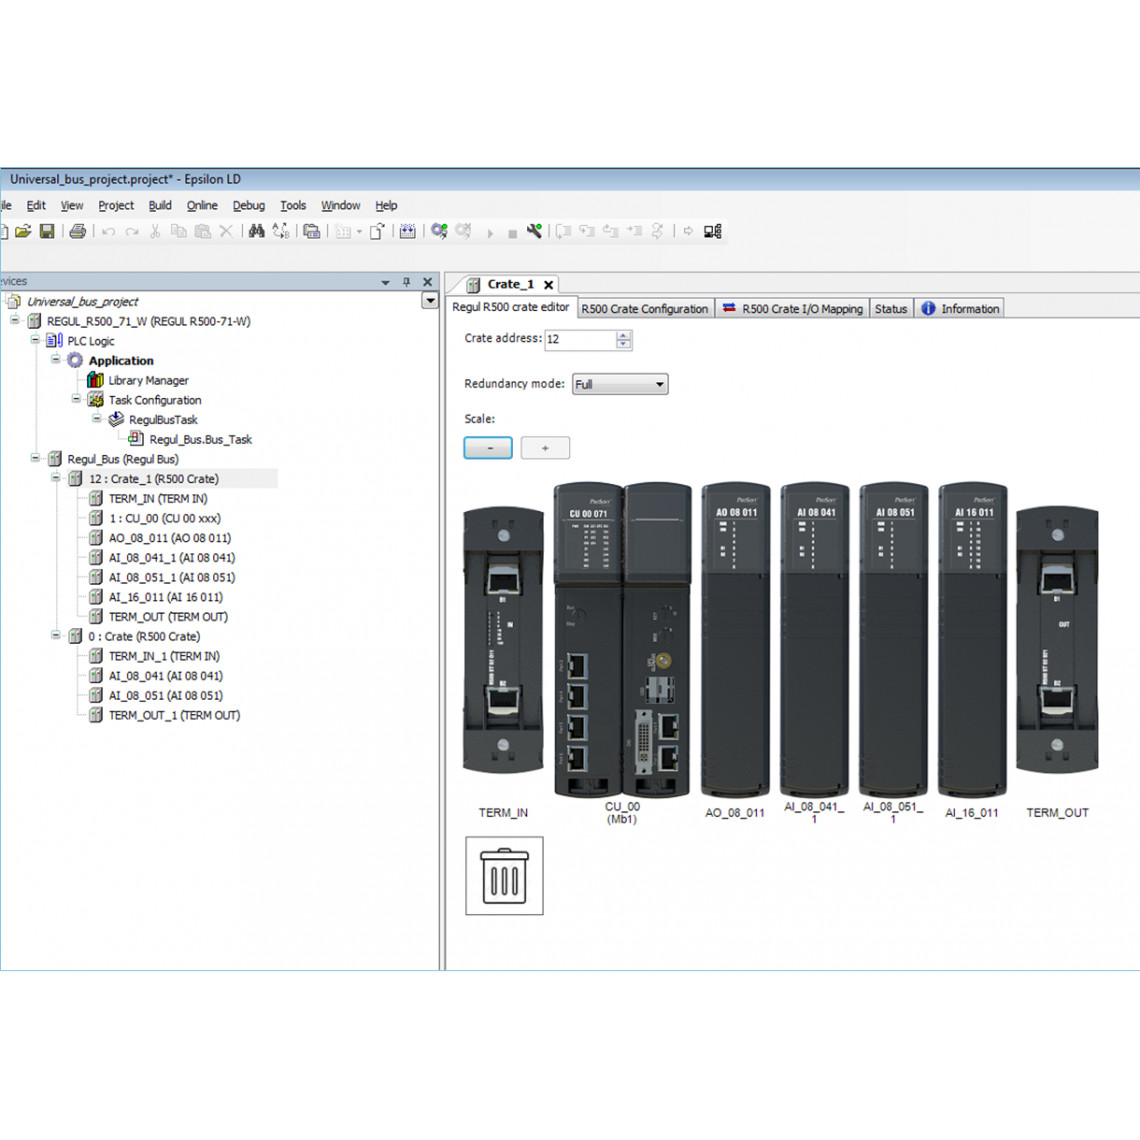Paste from clipboard toolbar icon
Viewport: 1140px width, 1140px height.
[203, 231]
